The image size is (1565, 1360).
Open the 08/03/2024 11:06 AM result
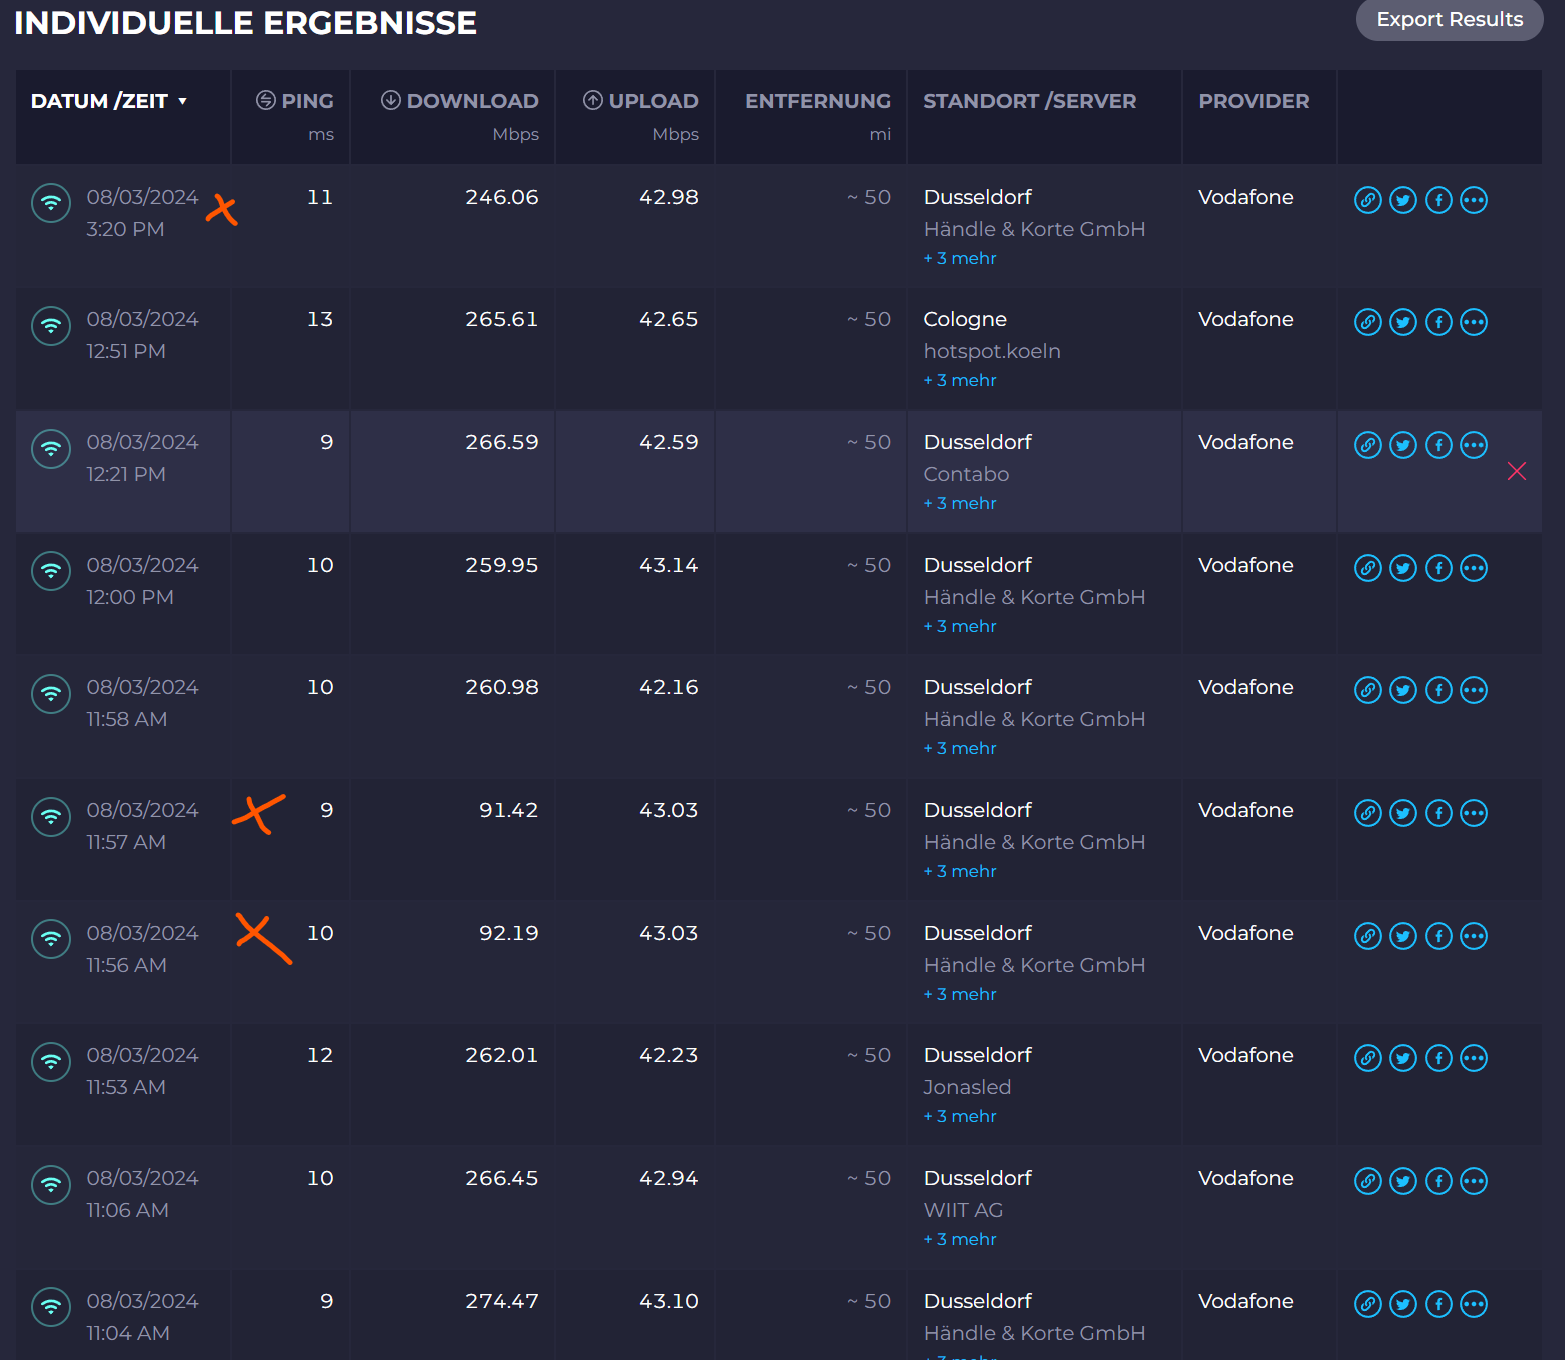pos(142,1194)
